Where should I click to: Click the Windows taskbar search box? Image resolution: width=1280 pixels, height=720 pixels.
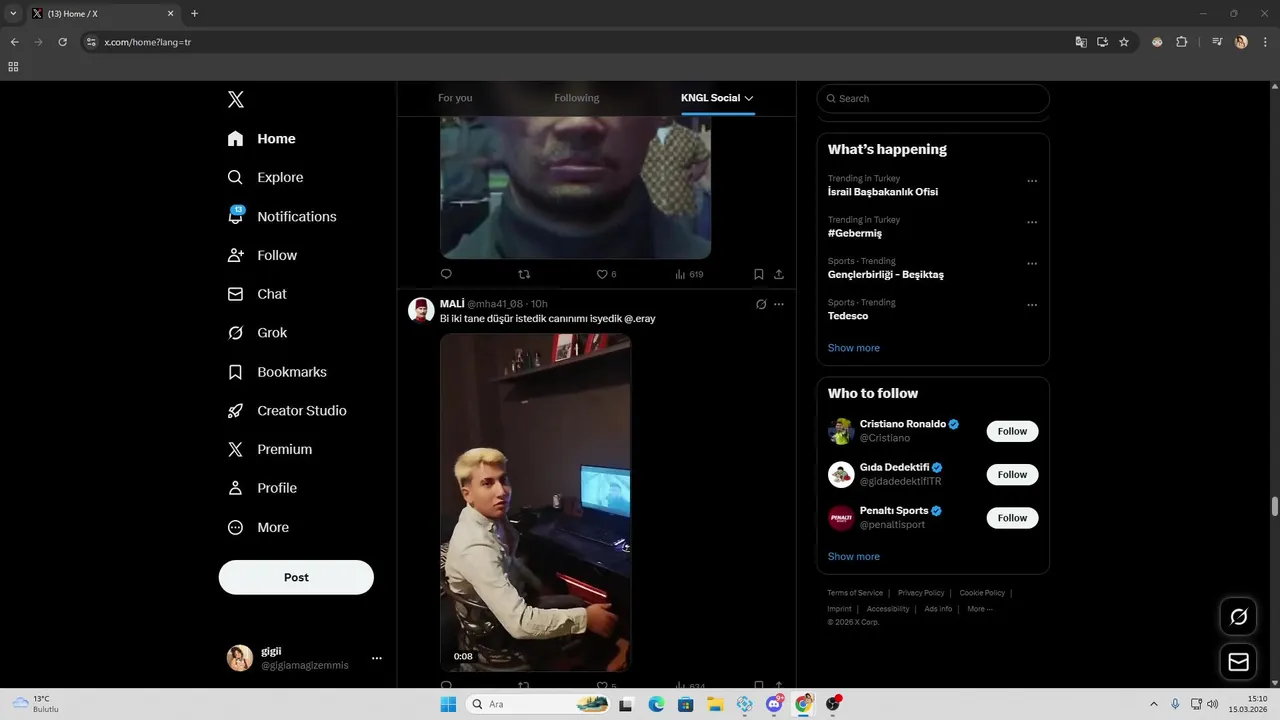tap(538, 704)
